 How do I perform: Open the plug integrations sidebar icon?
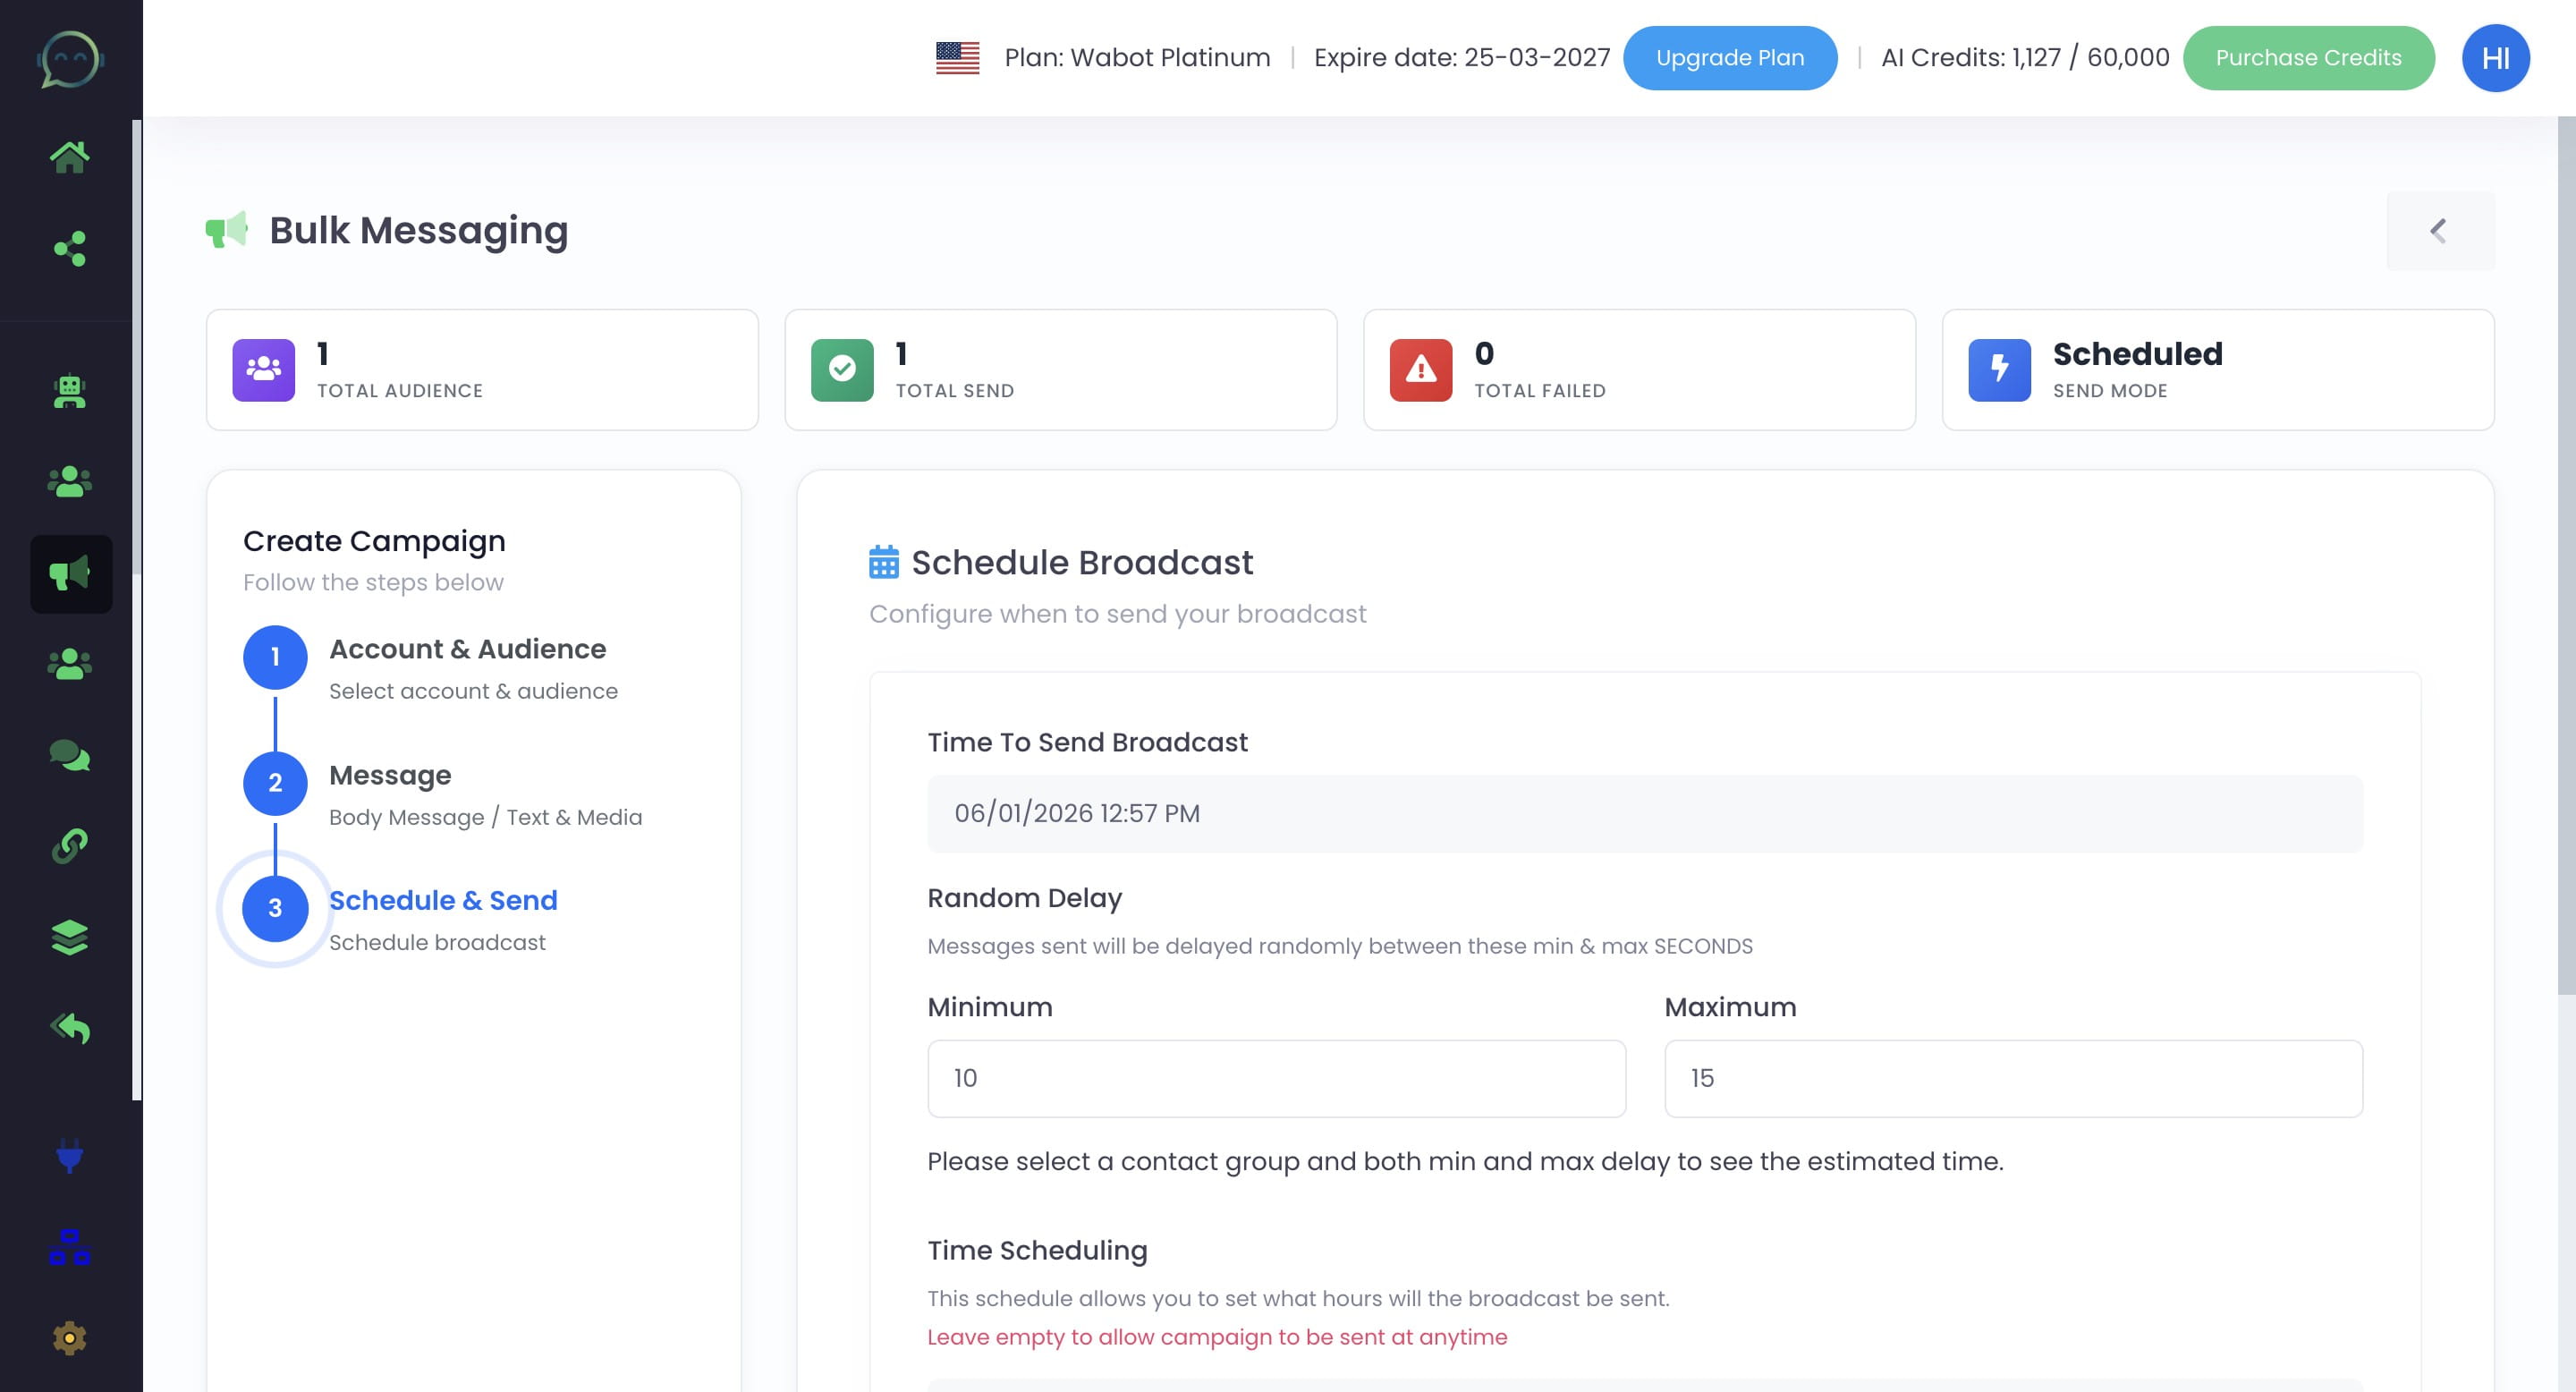(x=69, y=1157)
